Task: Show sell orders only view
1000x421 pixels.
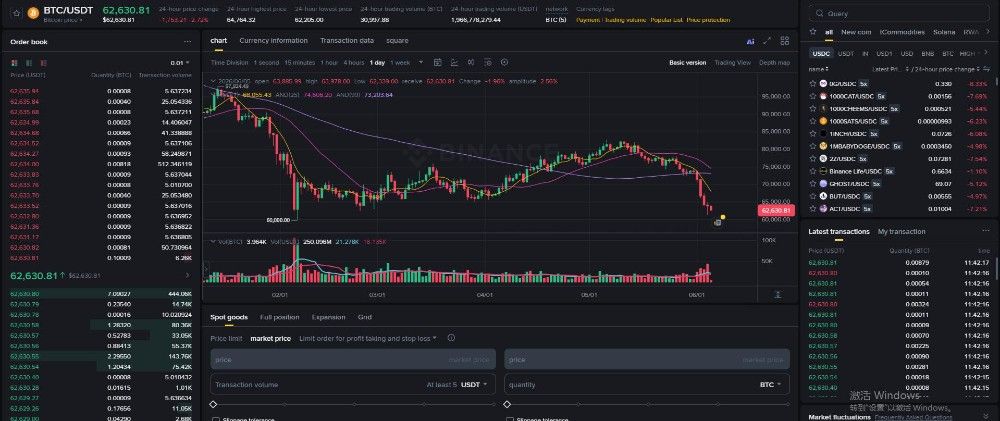Action: [43, 63]
